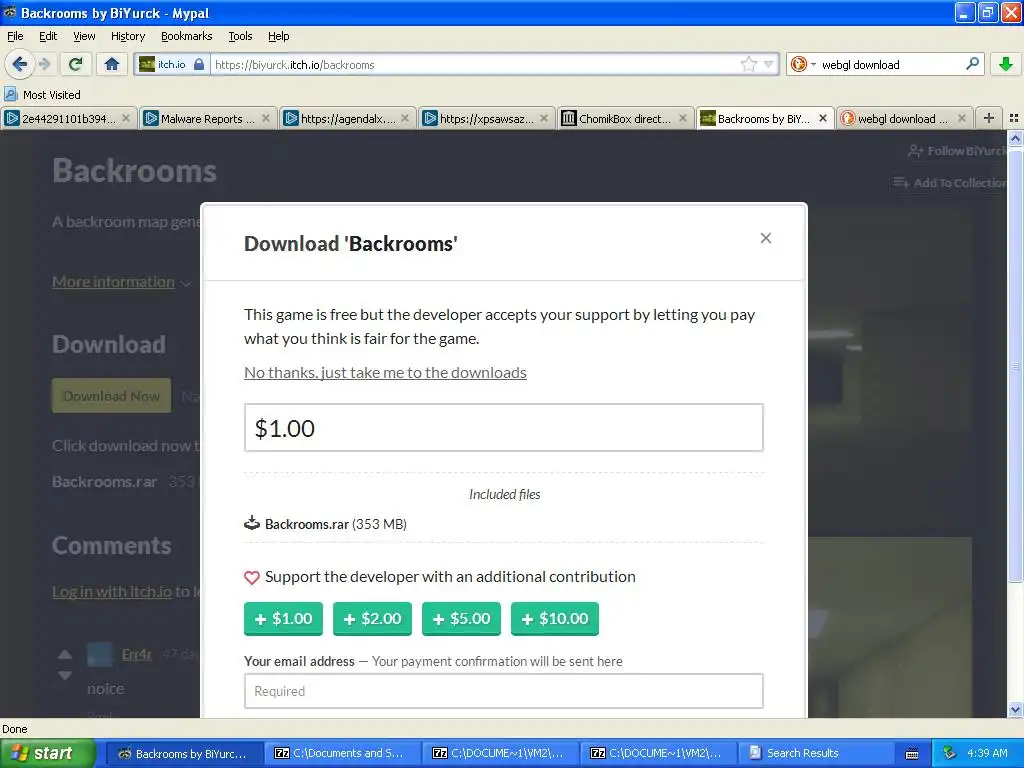Click the Follow BiYurck button
Screen dimensions: 1024x768
coord(957,151)
